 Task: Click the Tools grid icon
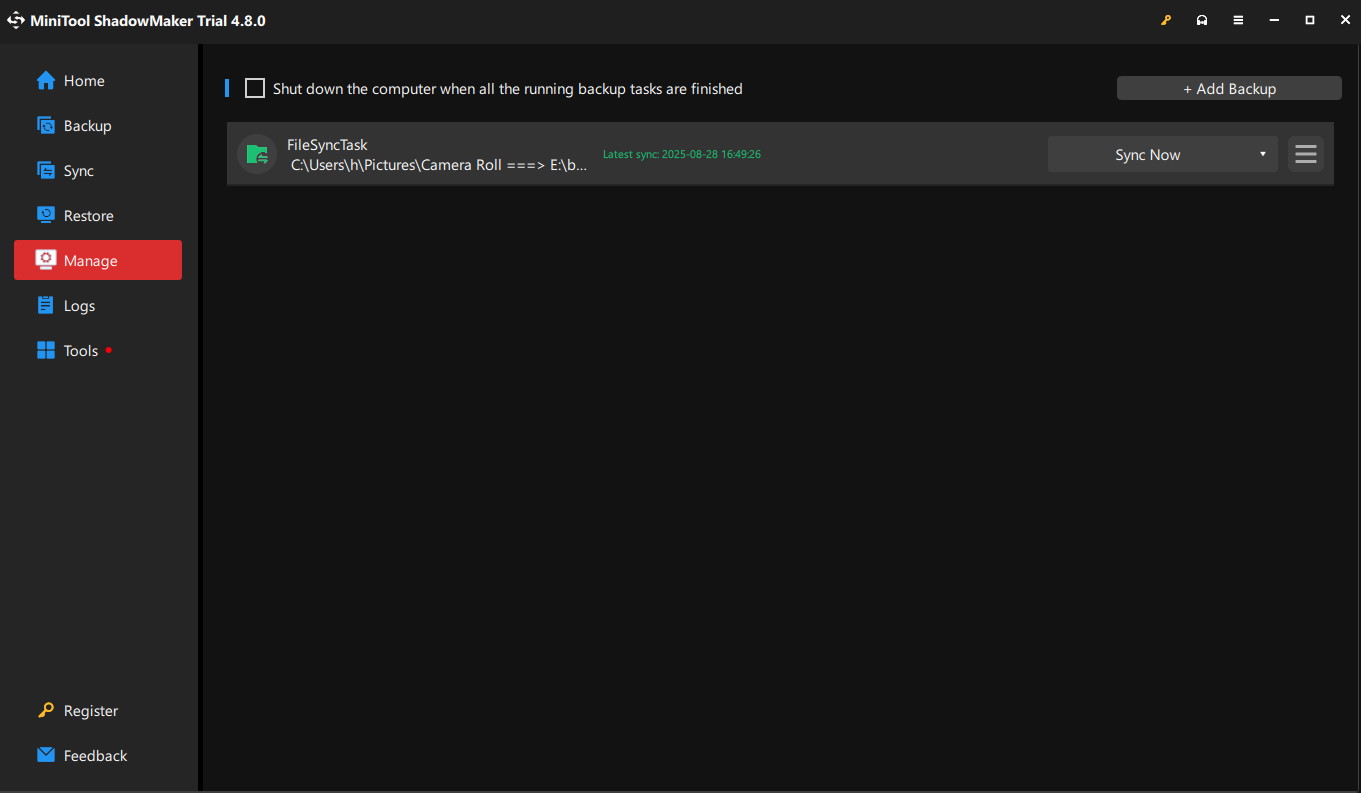tap(46, 351)
